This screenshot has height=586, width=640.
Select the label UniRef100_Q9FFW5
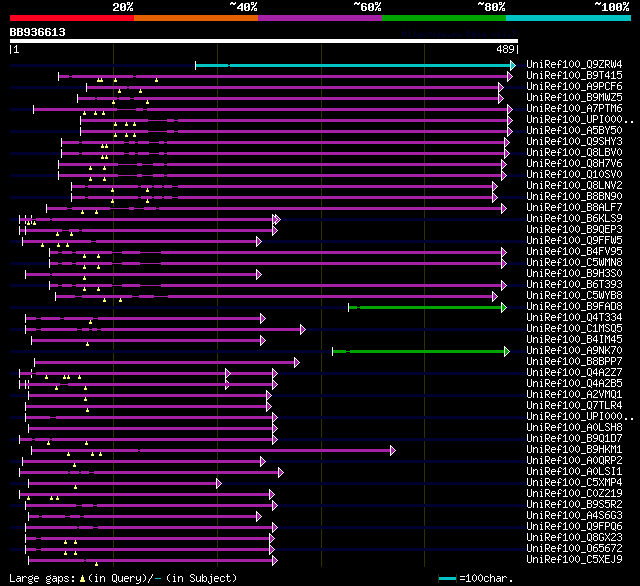coord(574,240)
